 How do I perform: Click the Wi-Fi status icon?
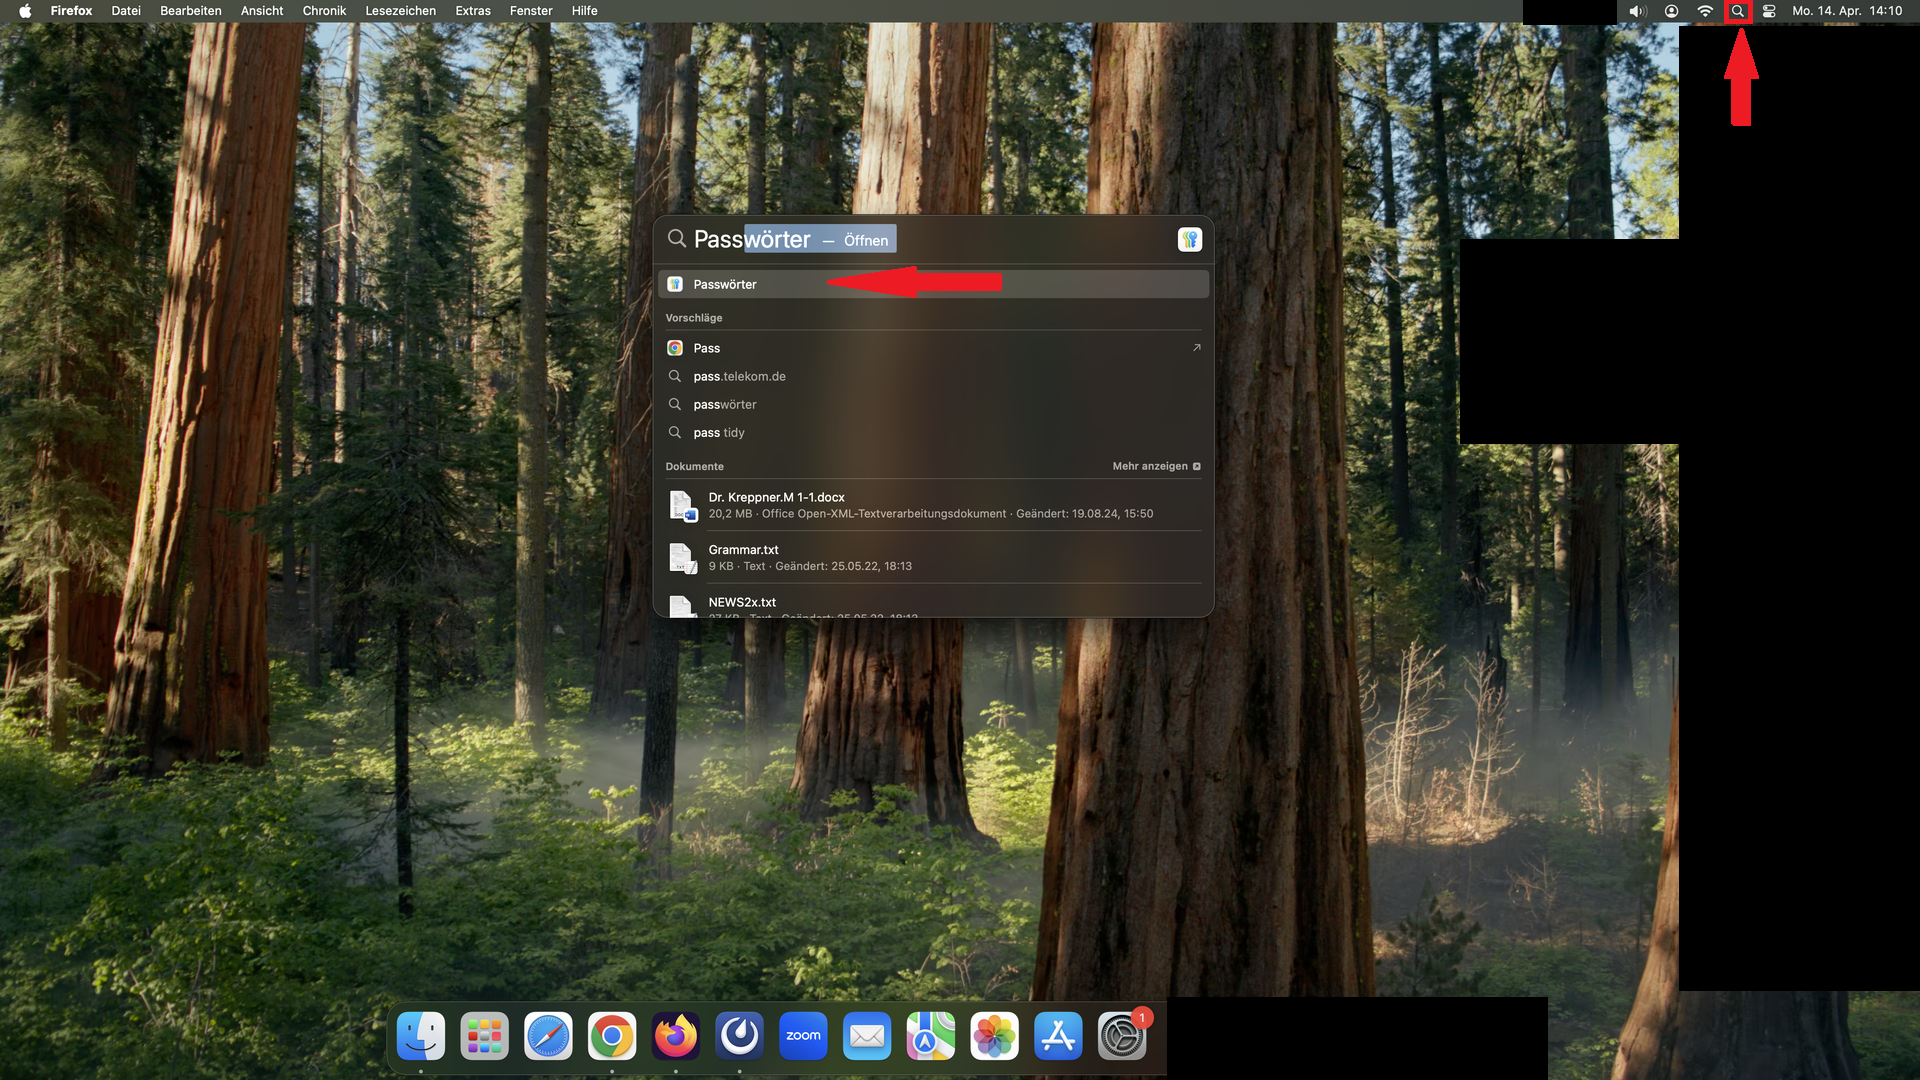click(1705, 11)
